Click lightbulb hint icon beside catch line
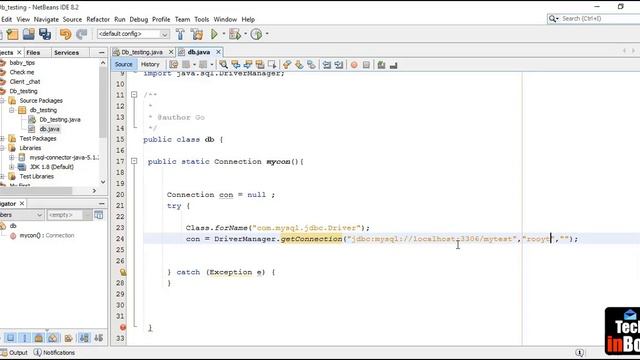Viewport: 640px width, 360px height. [122, 272]
